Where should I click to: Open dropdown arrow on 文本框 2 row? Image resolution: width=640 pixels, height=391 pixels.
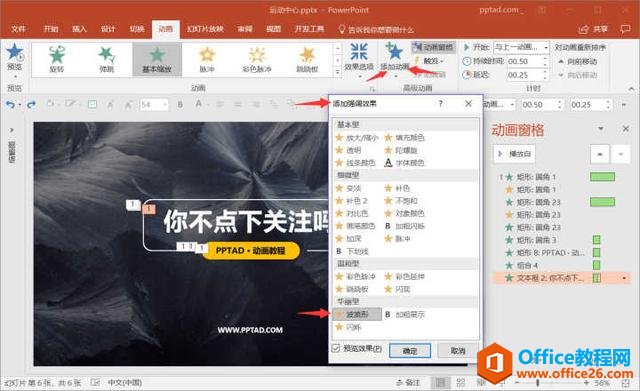tap(624, 278)
